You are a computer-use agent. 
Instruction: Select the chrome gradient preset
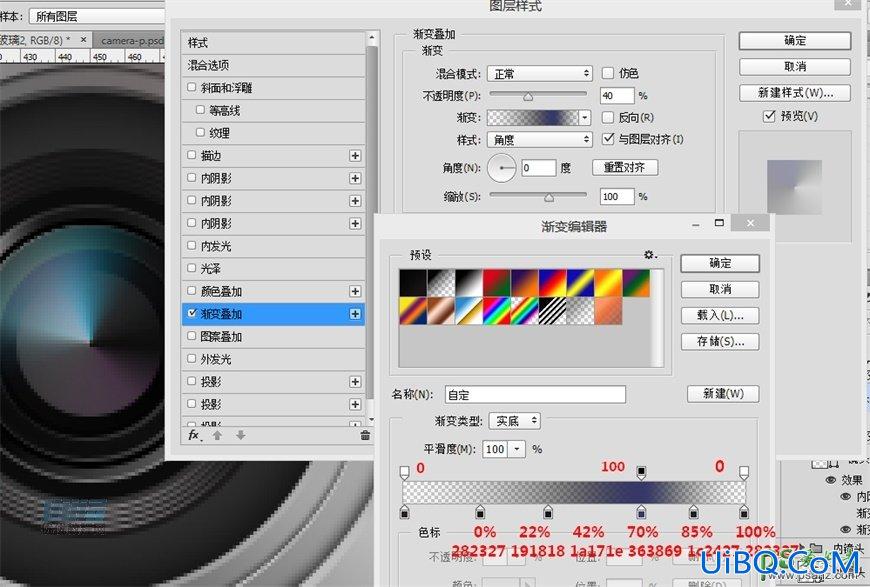tap(469, 311)
